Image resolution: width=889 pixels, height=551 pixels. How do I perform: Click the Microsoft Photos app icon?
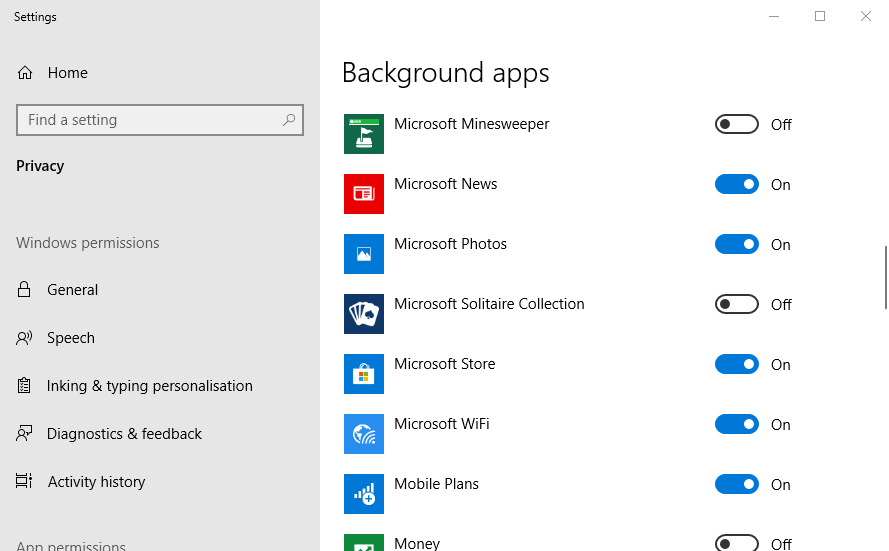pyautogui.click(x=364, y=254)
